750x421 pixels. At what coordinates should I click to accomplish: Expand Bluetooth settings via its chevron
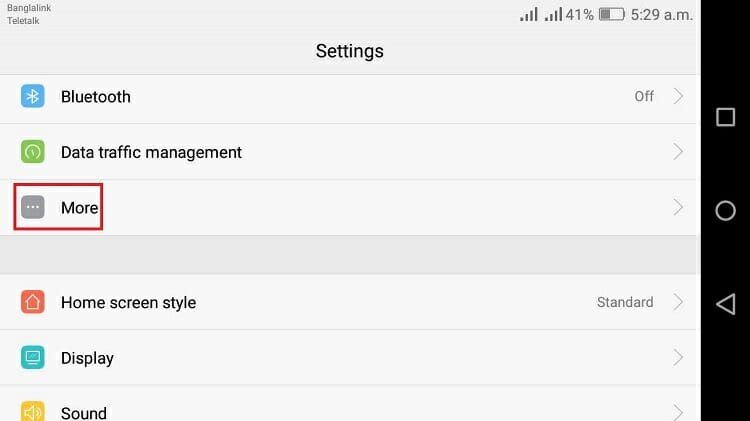[678, 96]
